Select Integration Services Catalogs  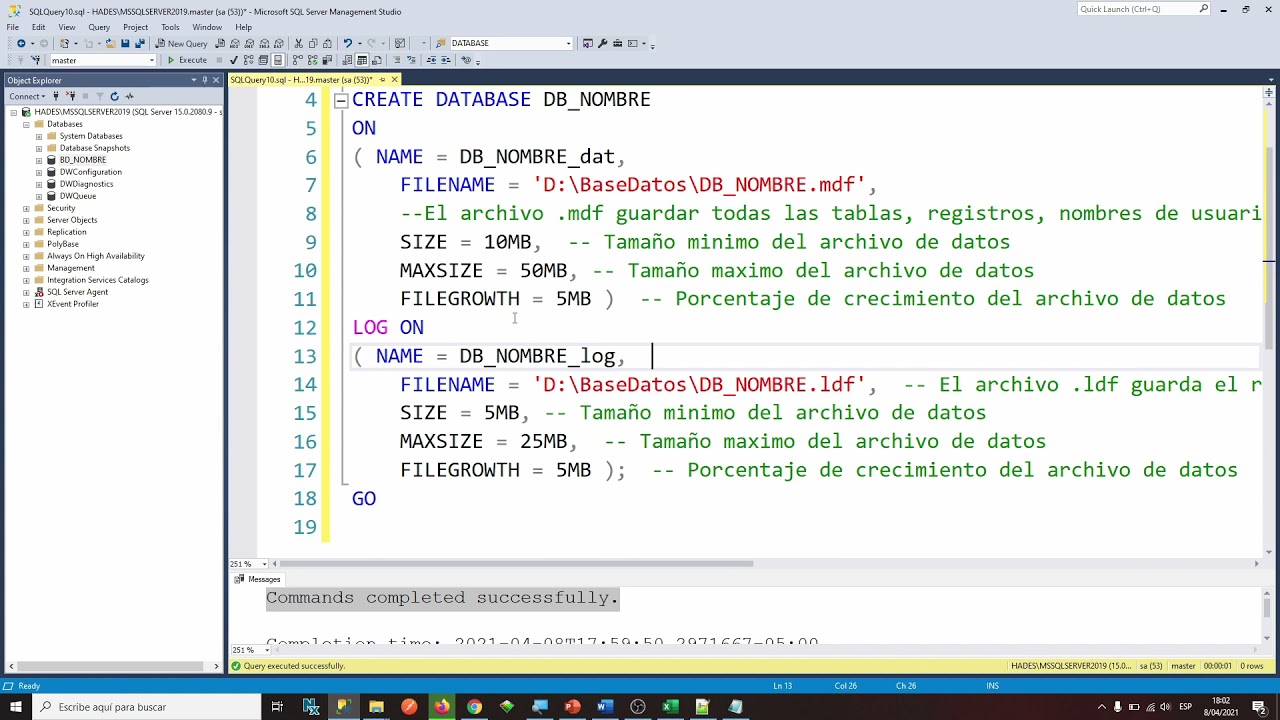pos(97,280)
